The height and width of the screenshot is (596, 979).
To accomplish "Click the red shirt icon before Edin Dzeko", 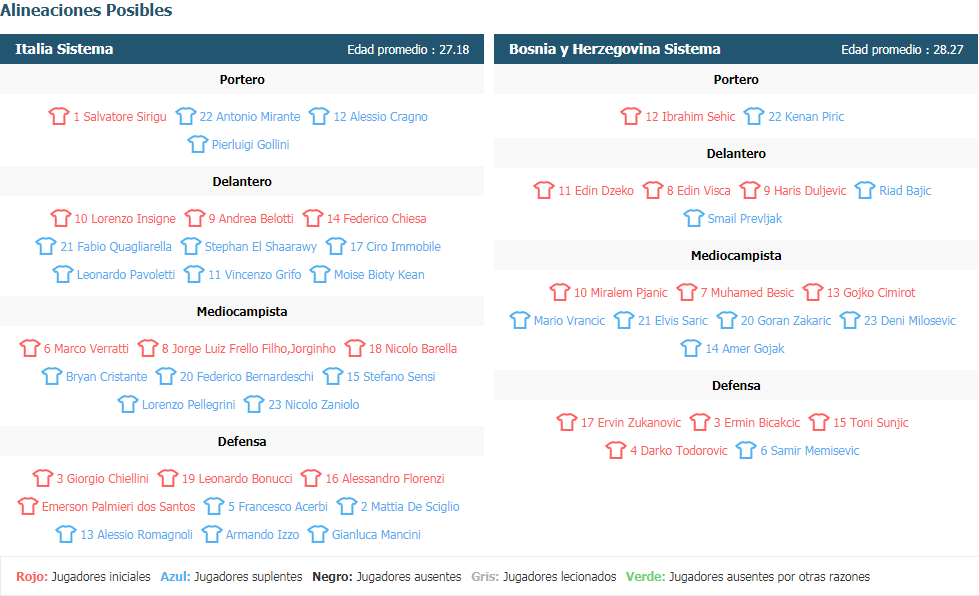I will tap(544, 190).
